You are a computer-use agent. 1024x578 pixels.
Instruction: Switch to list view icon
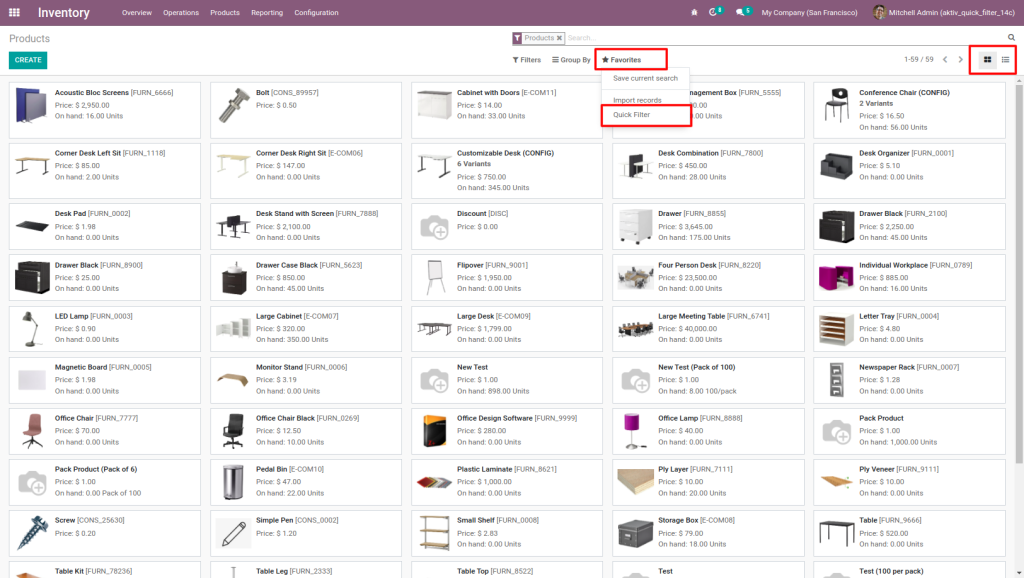tap(1005, 59)
